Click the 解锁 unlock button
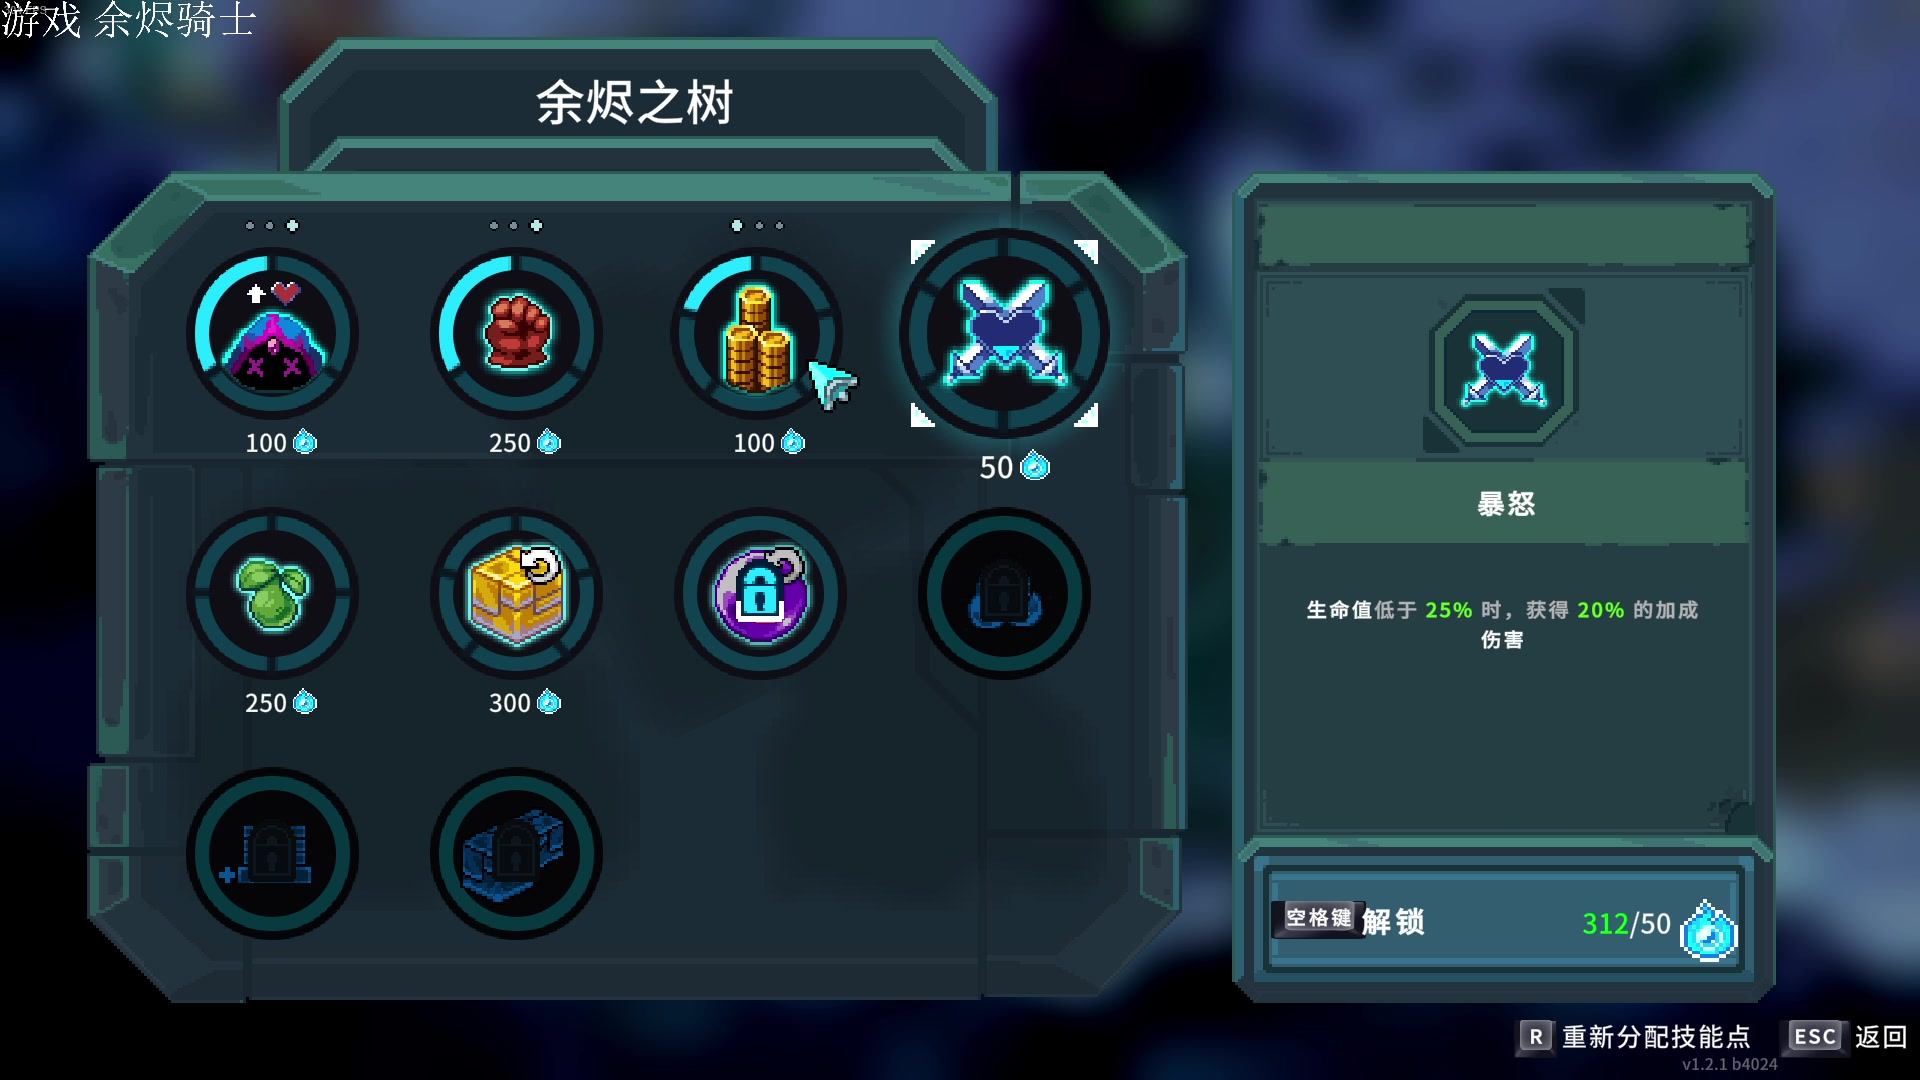 coord(1504,921)
